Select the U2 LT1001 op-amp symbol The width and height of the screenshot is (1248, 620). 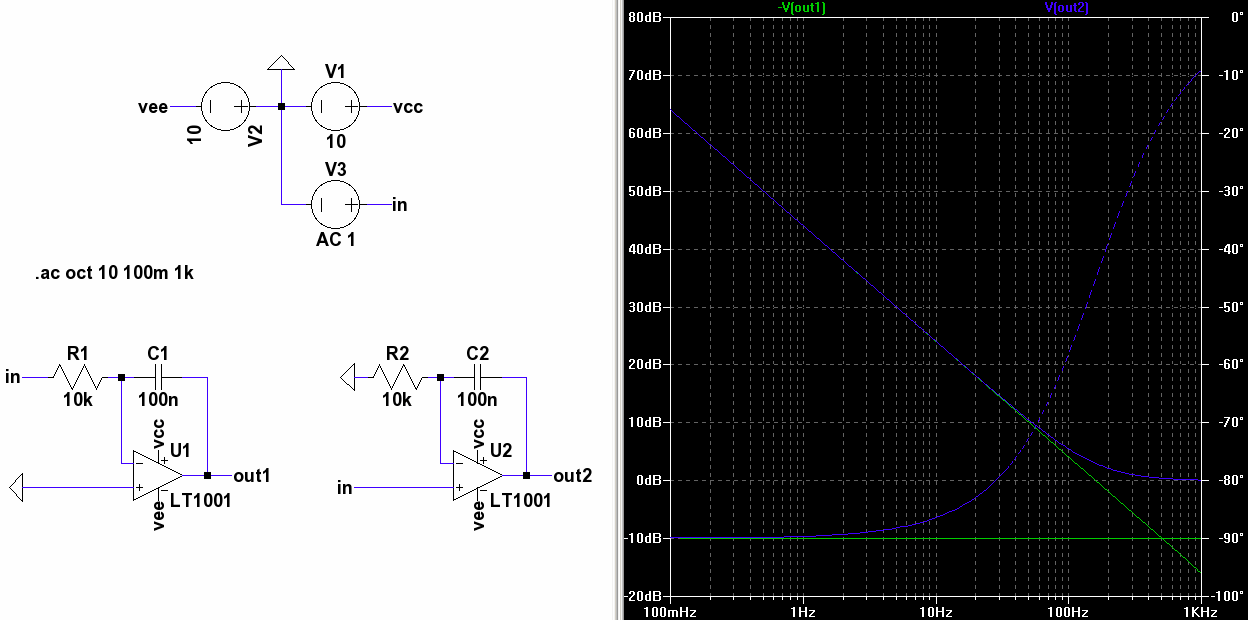coord(476,475)
